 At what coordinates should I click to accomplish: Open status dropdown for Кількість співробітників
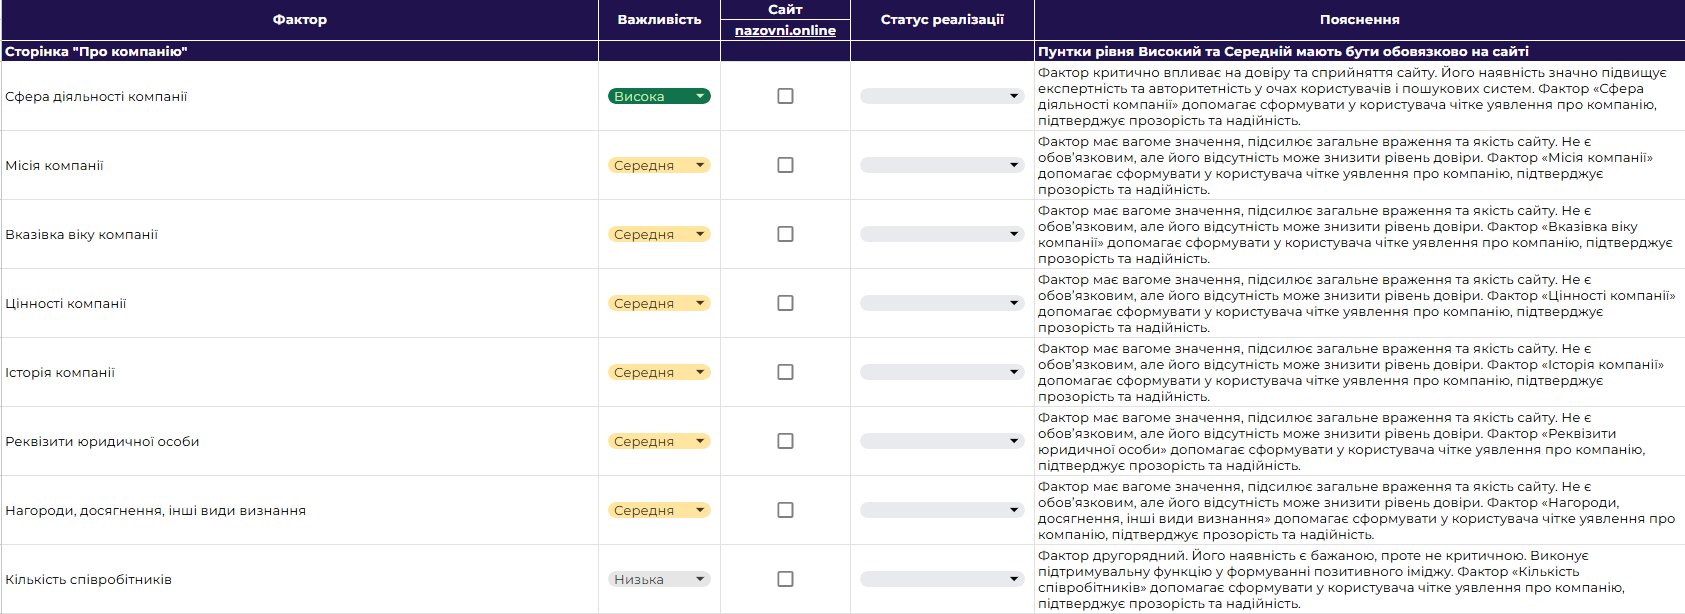click(942, 579)
